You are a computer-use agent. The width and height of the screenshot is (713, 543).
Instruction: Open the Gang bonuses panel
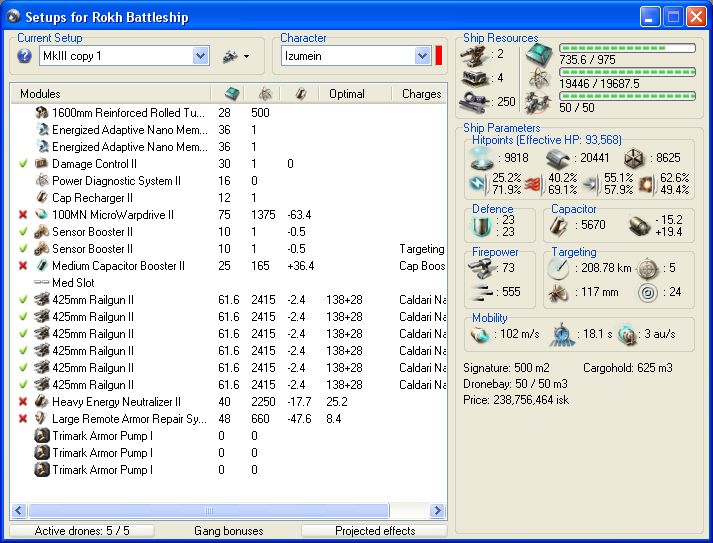(x=230, y=531)
